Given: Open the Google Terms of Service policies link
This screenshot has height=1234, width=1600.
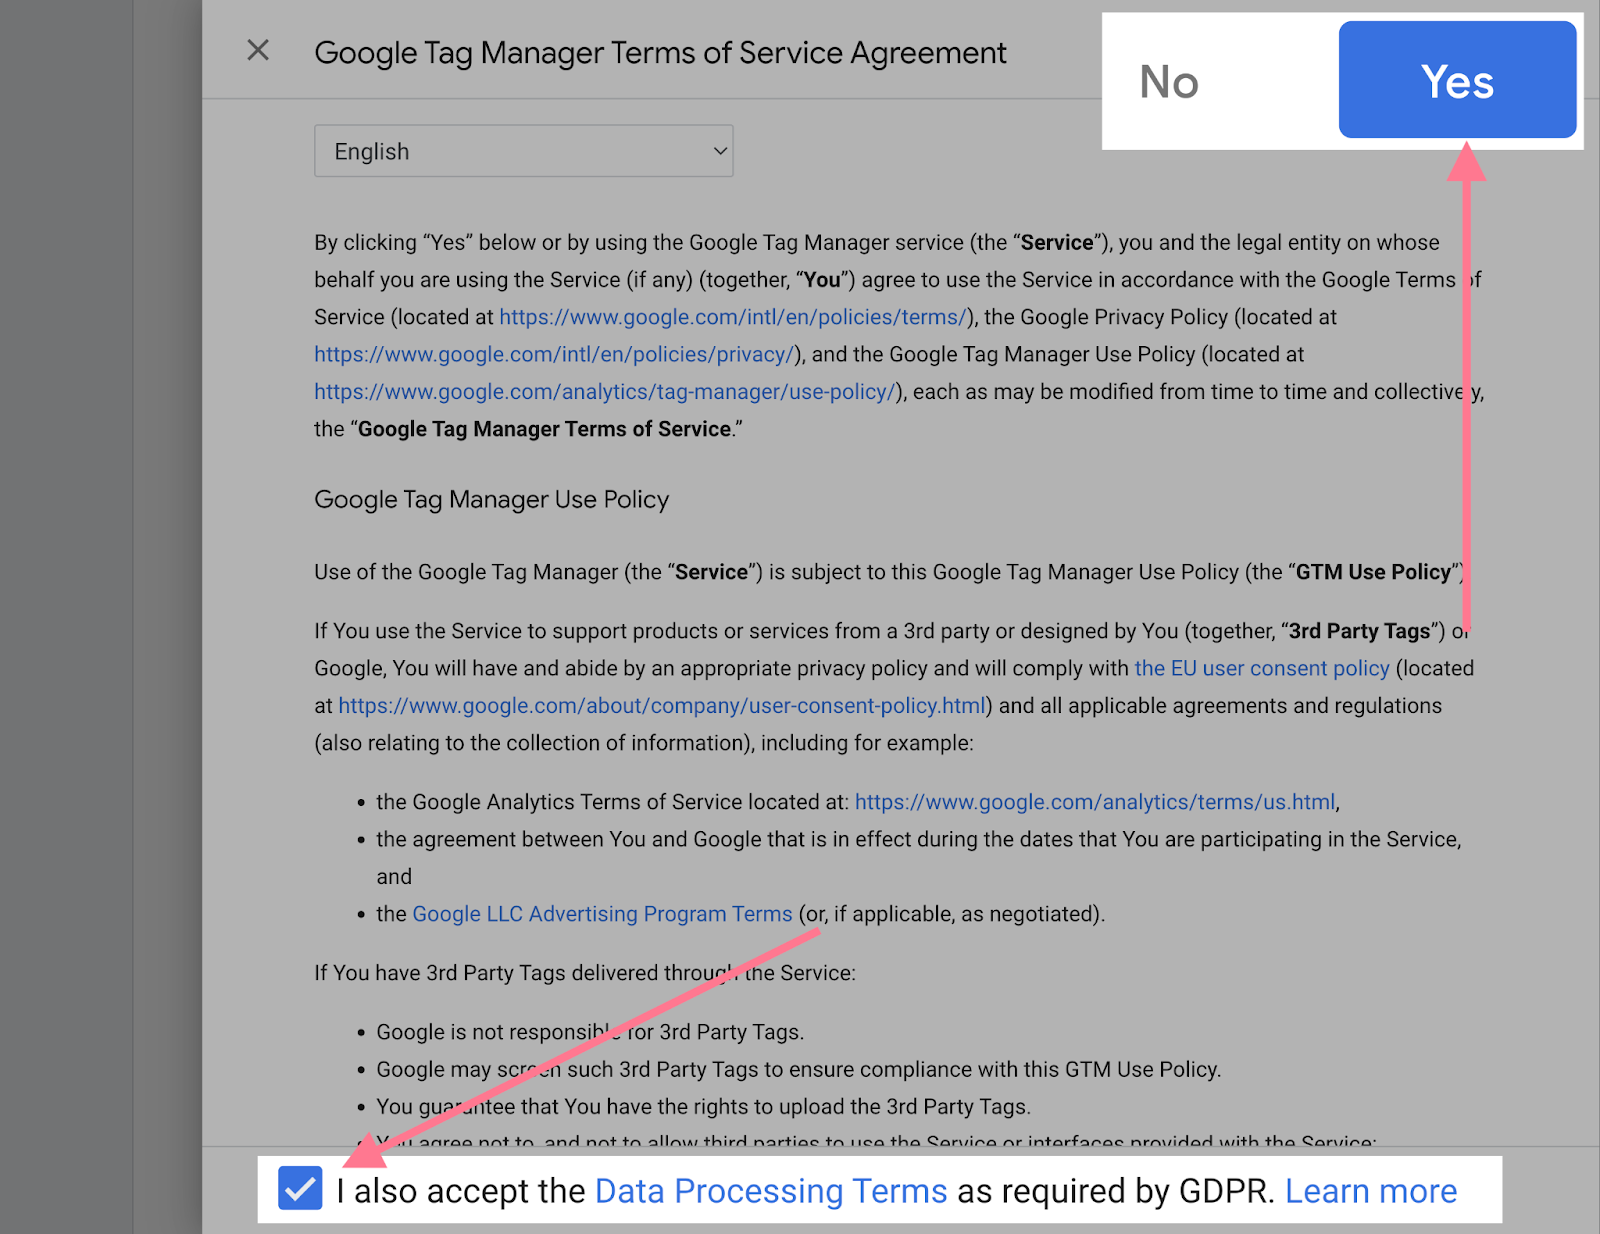Looking at the screenshot, I should pyautogui.click(x=733, y=316).
